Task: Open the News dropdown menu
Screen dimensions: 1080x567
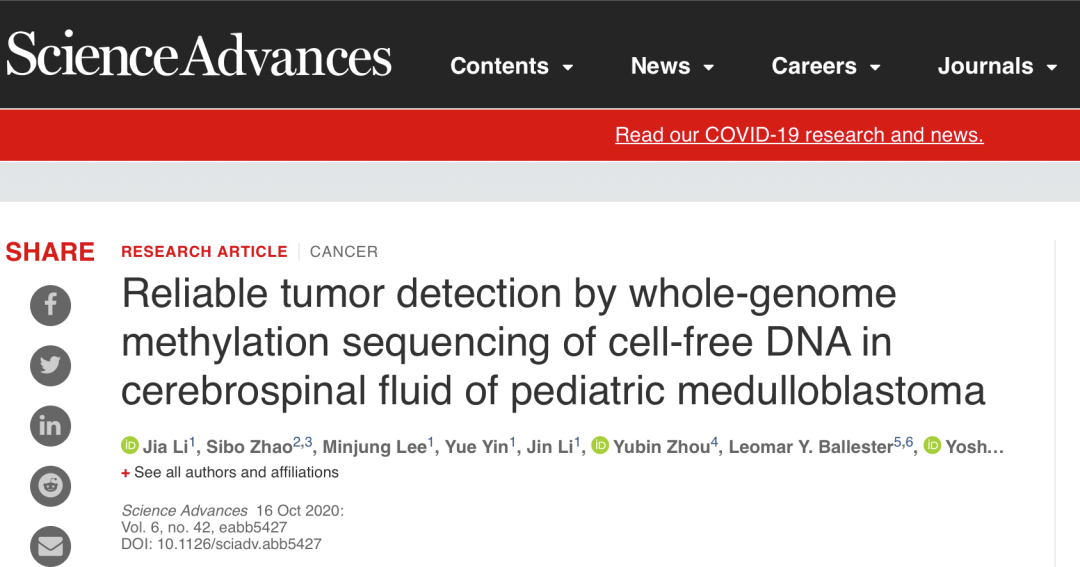Action: click(x=672, y=66)
